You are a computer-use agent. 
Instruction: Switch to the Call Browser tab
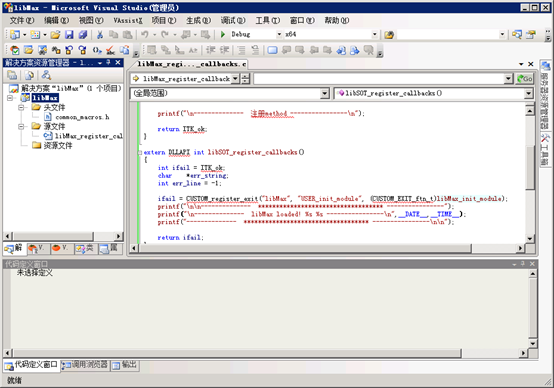[85, 365]
